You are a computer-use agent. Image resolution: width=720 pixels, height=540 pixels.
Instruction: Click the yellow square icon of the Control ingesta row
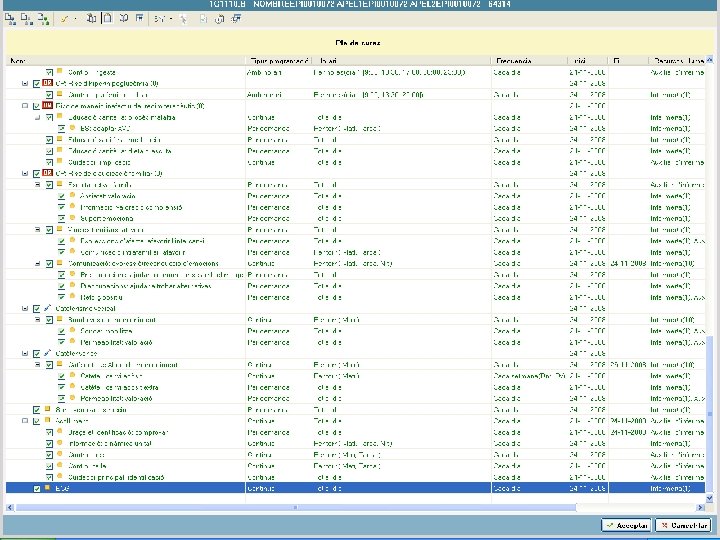60,72
